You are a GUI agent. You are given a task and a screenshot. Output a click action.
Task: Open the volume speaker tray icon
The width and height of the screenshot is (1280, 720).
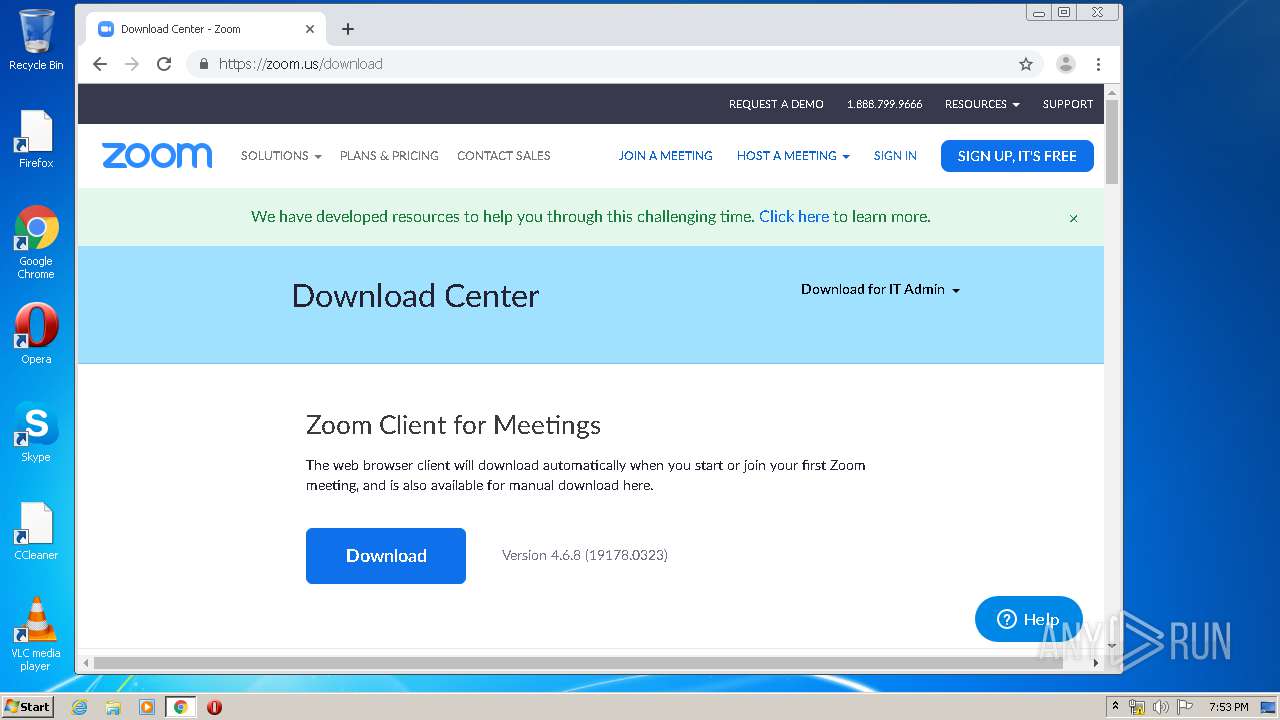tap(1161, 707)
